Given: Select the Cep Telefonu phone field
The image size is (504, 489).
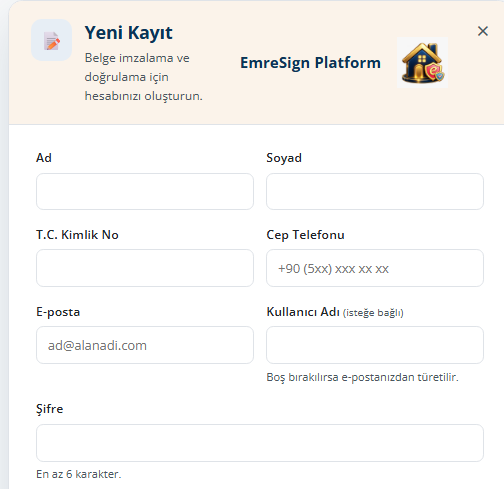Looking at the screenshot, I should pos(375,268).
